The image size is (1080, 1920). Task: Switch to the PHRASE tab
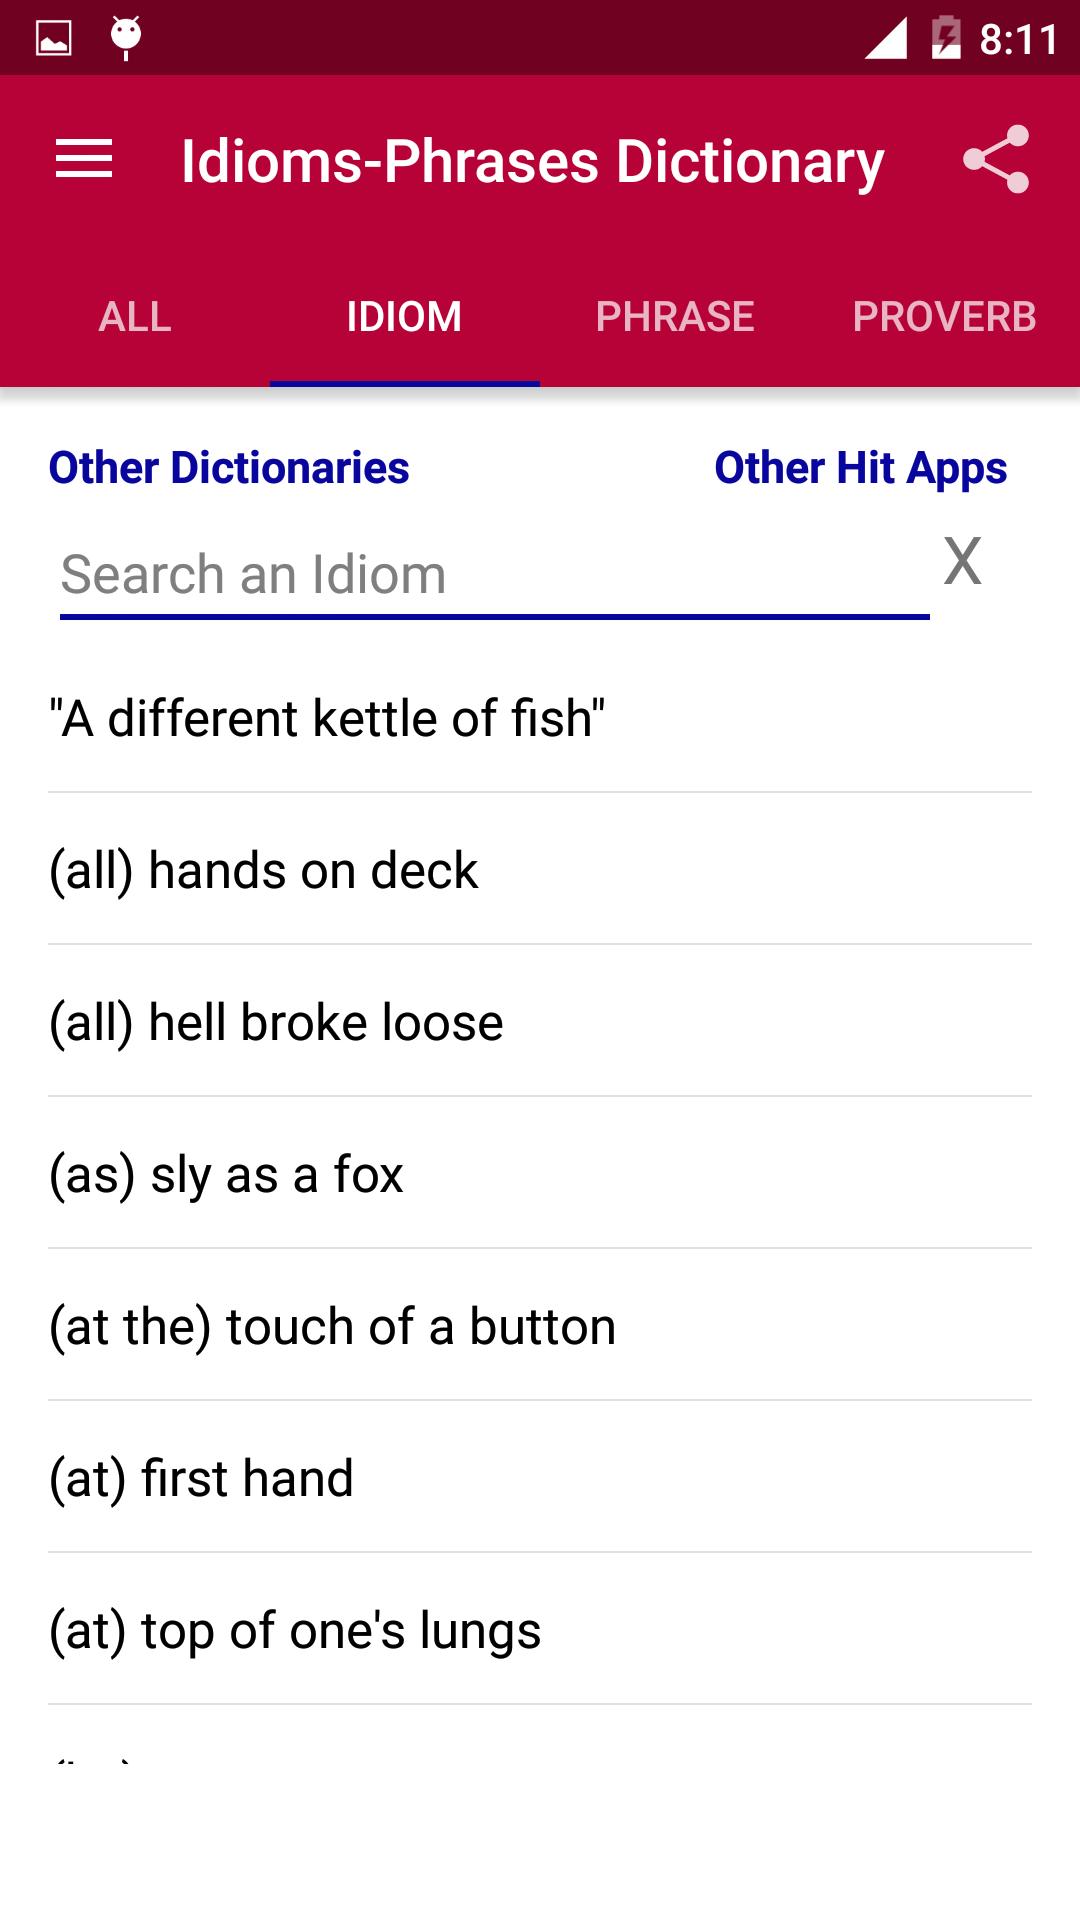click(x=675, y=317)
